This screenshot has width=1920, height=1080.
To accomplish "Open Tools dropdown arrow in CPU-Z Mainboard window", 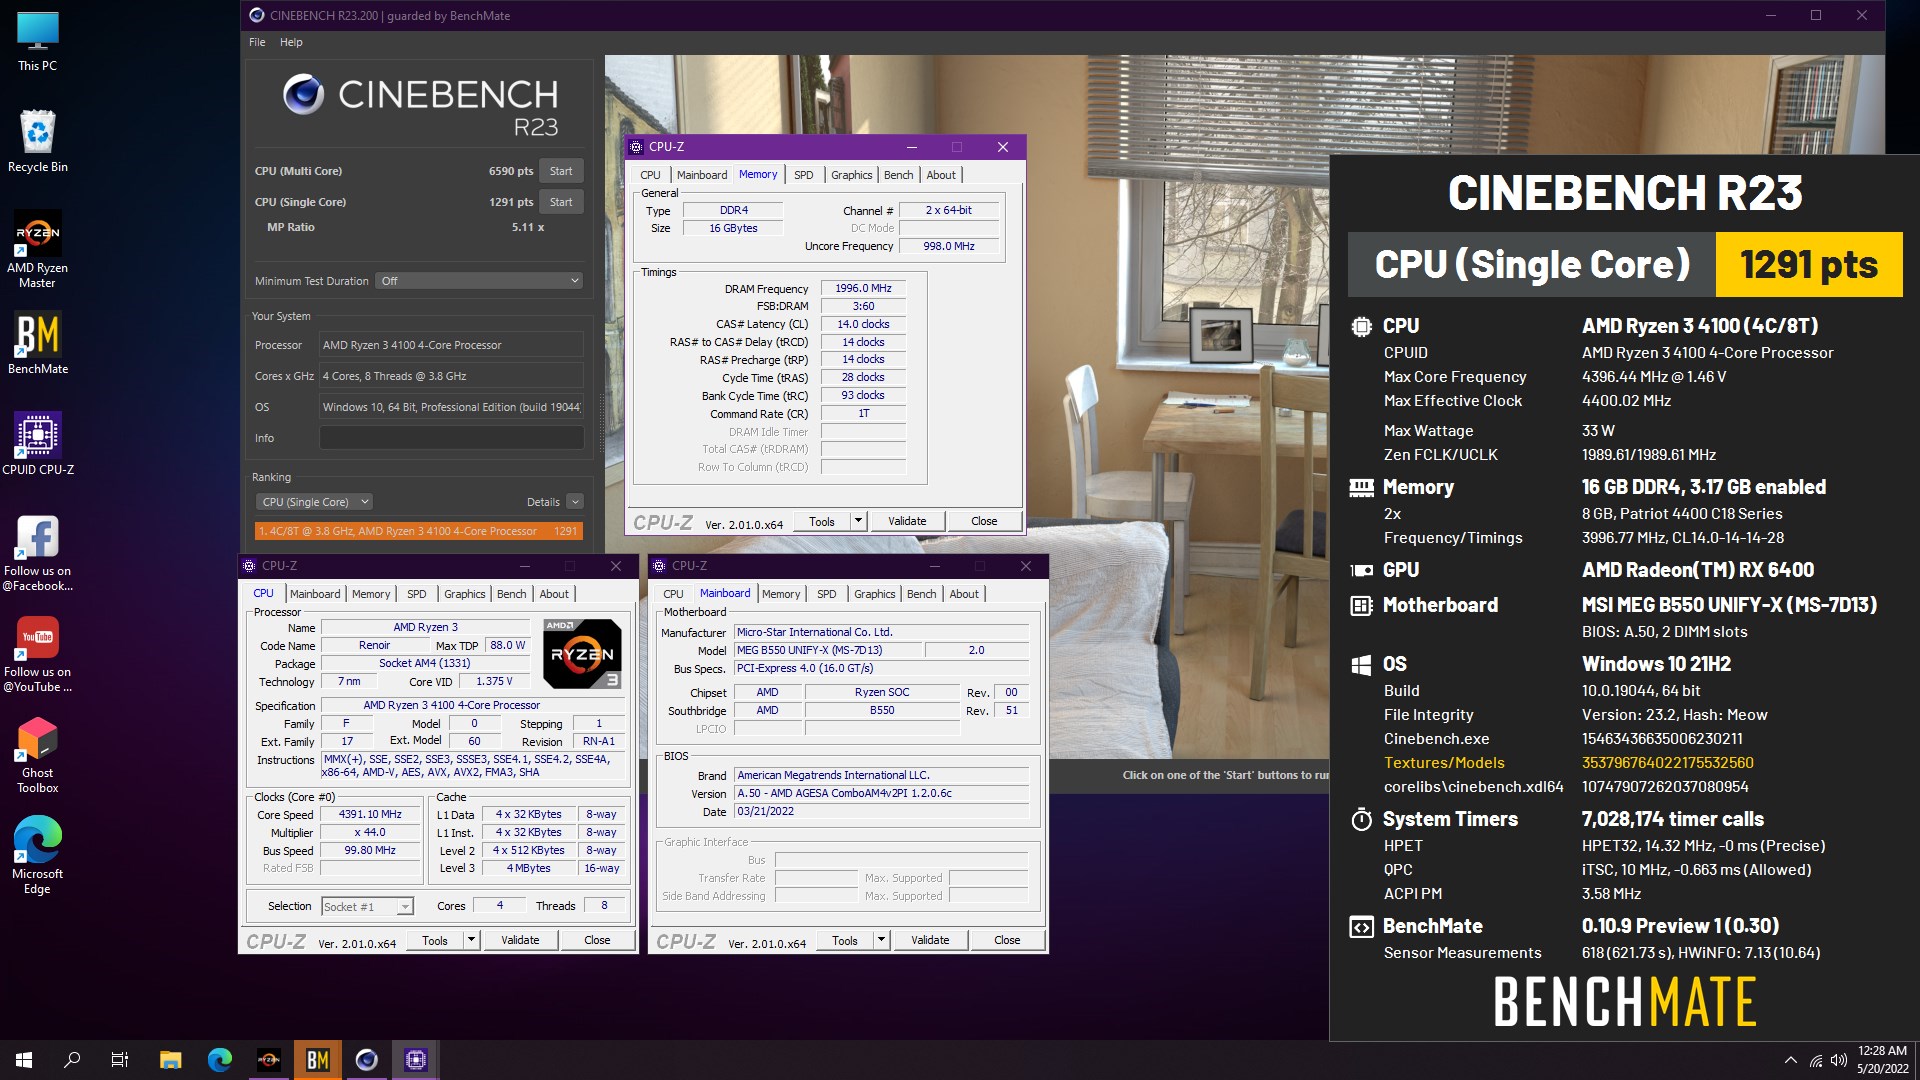I will (881, 940).
